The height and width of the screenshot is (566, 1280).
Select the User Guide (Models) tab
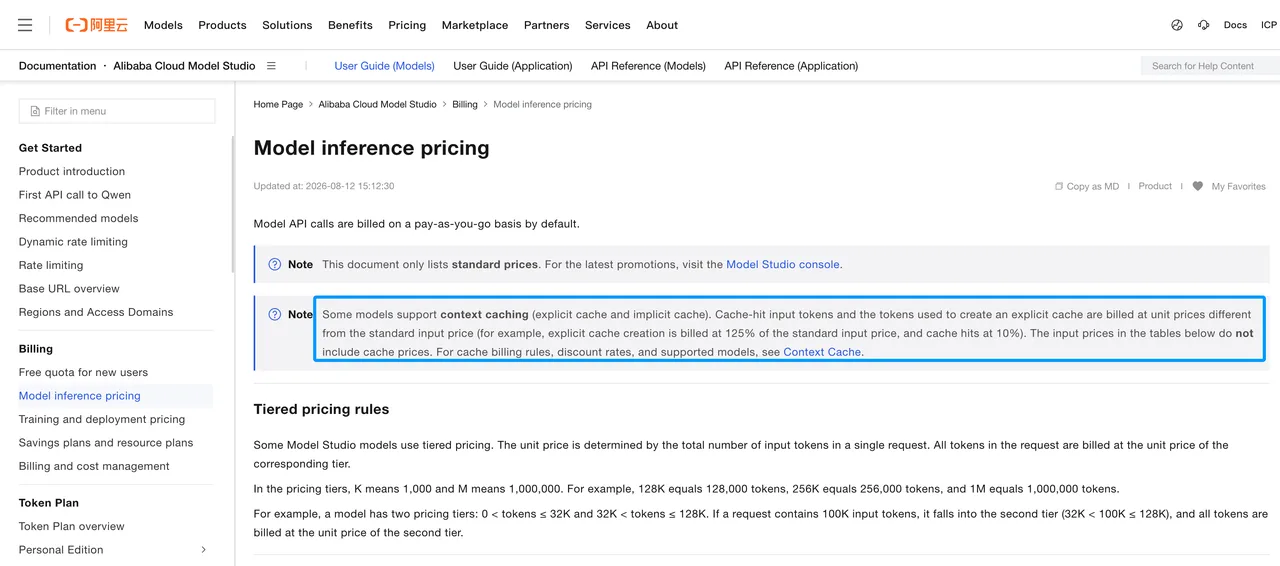tap(385, 66)
